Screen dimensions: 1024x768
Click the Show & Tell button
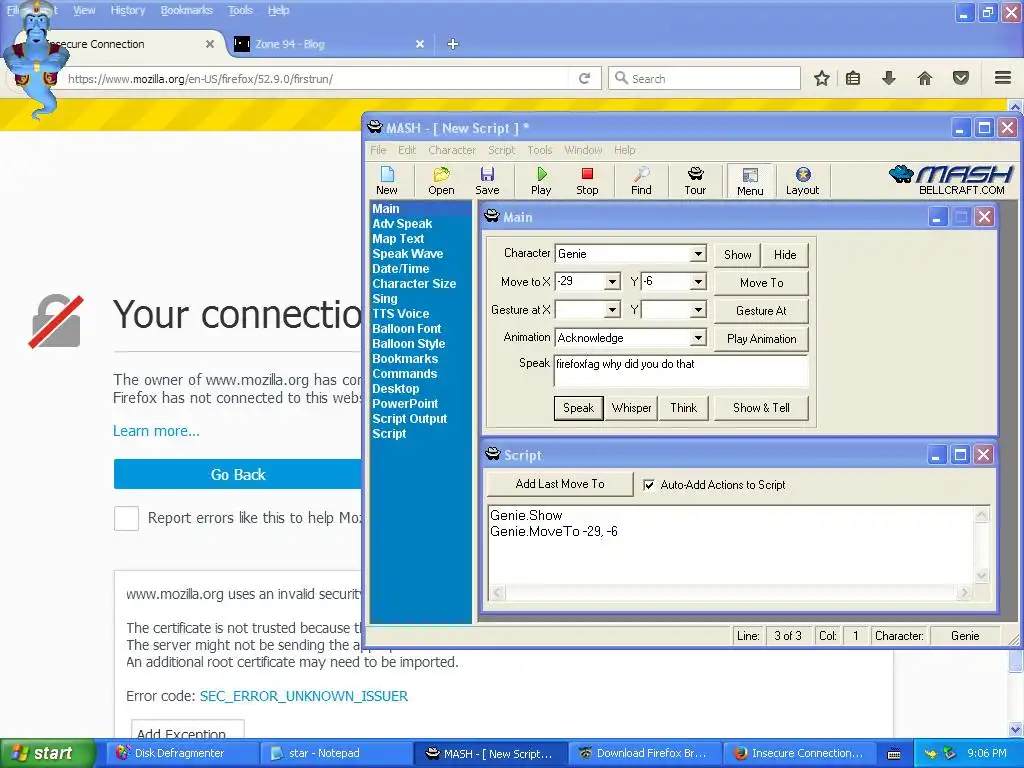tap(761, 408)
